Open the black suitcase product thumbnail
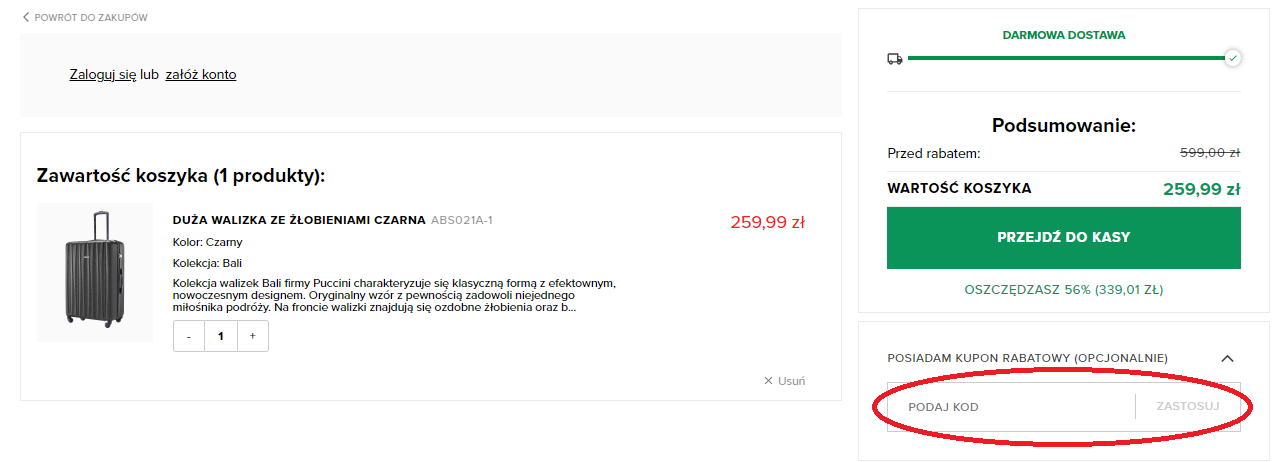This screenshot has width=1284, height=462. click(x=94, y=272)
